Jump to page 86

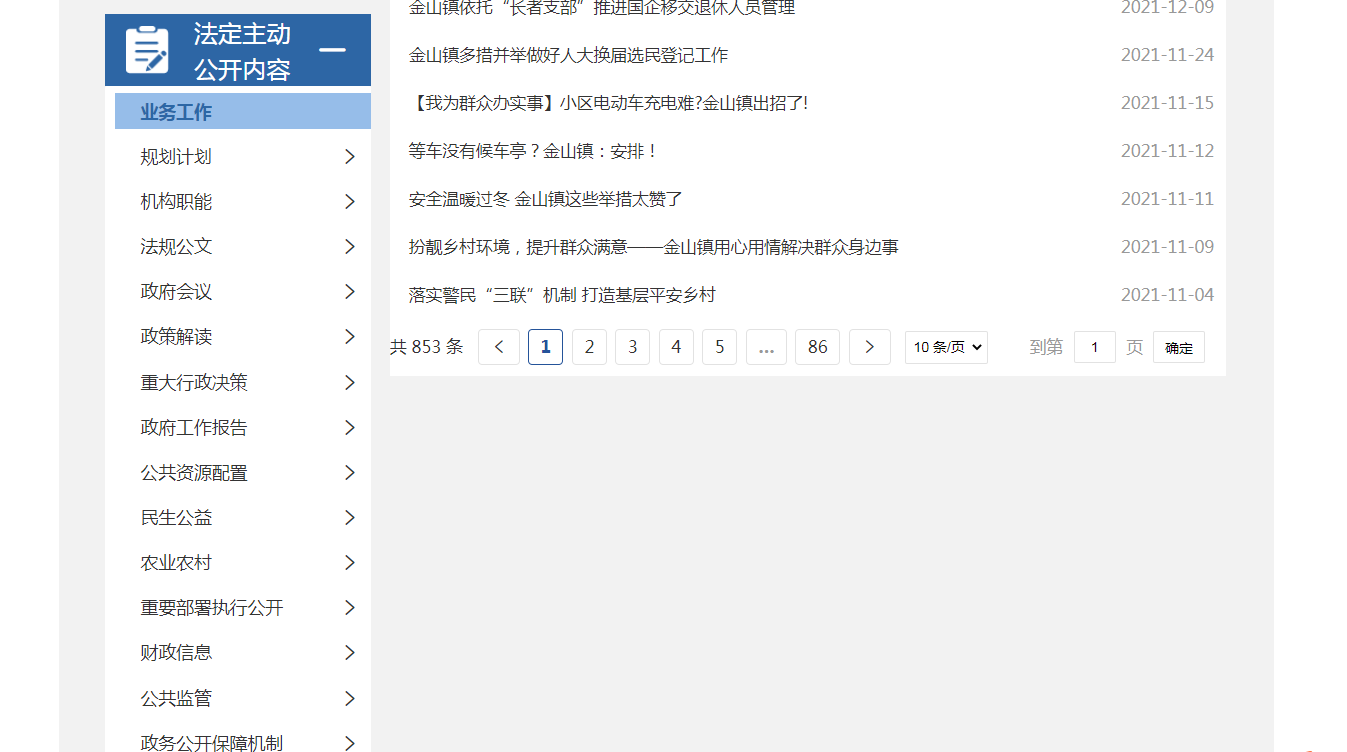tap(817, 347)
